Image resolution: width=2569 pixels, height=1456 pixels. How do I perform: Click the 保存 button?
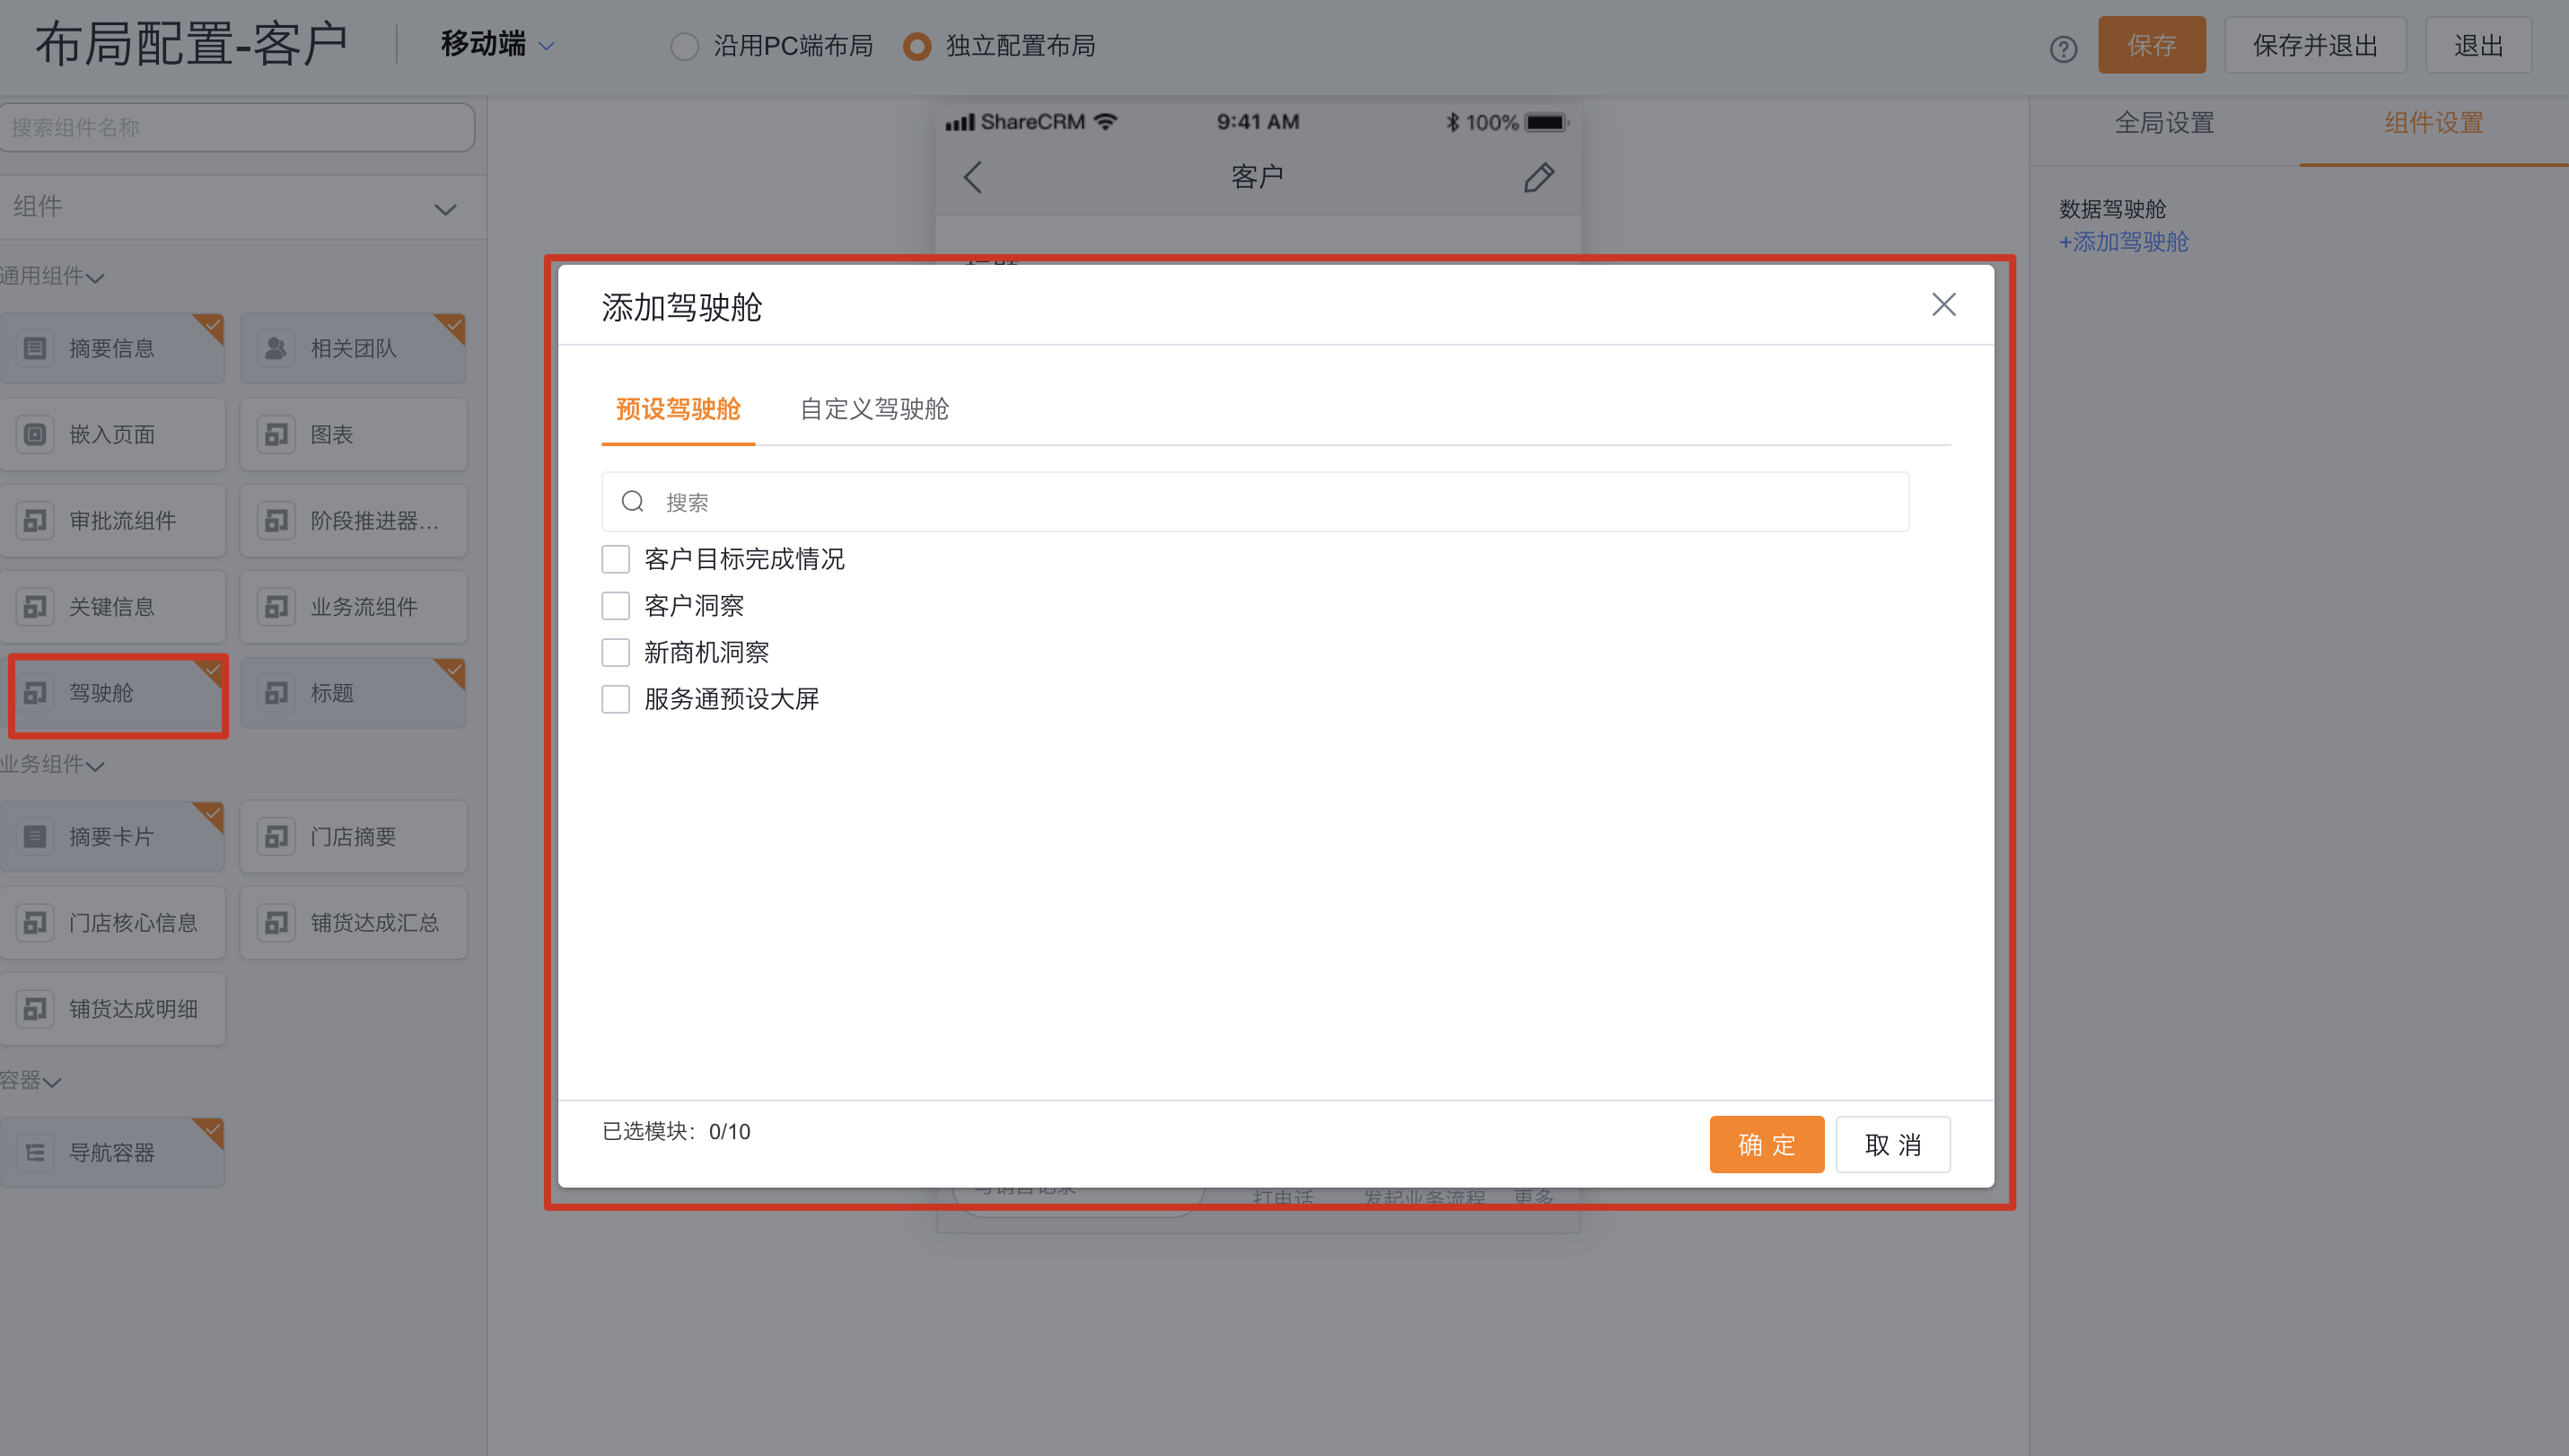pos(2151,45)
